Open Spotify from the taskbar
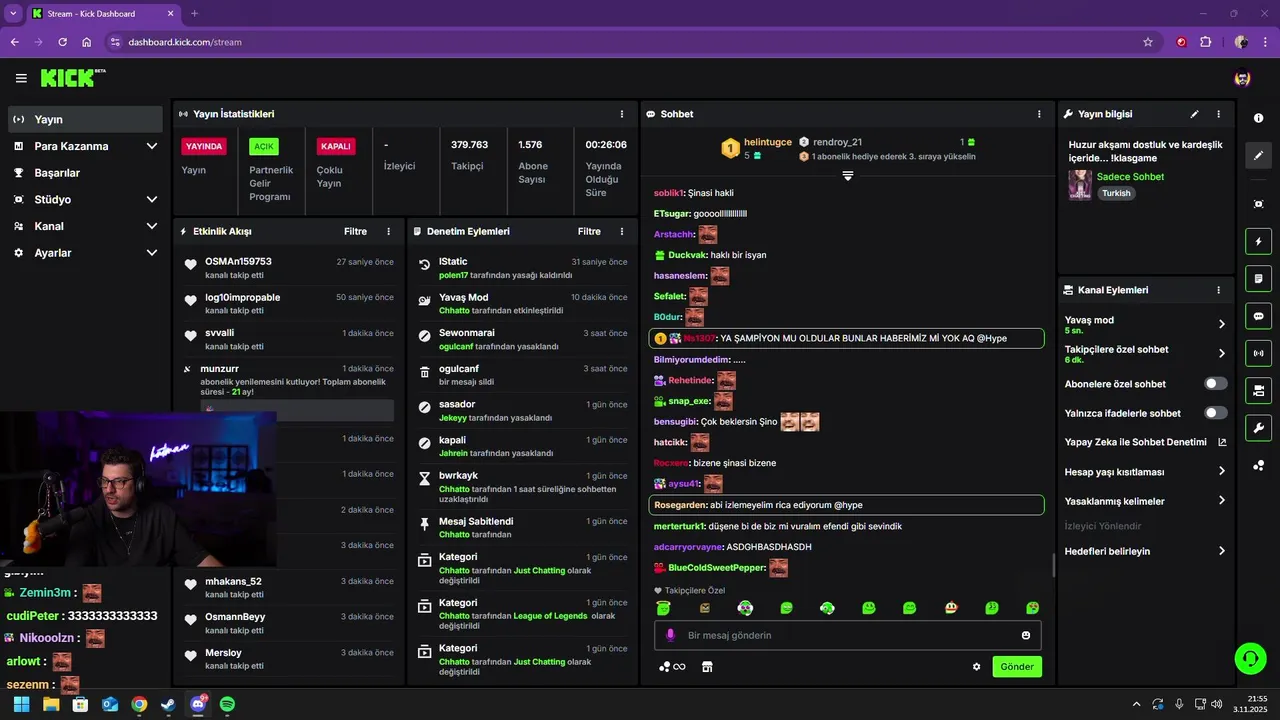The width and height of the screenshot is (1280, 720). [227, 704]
